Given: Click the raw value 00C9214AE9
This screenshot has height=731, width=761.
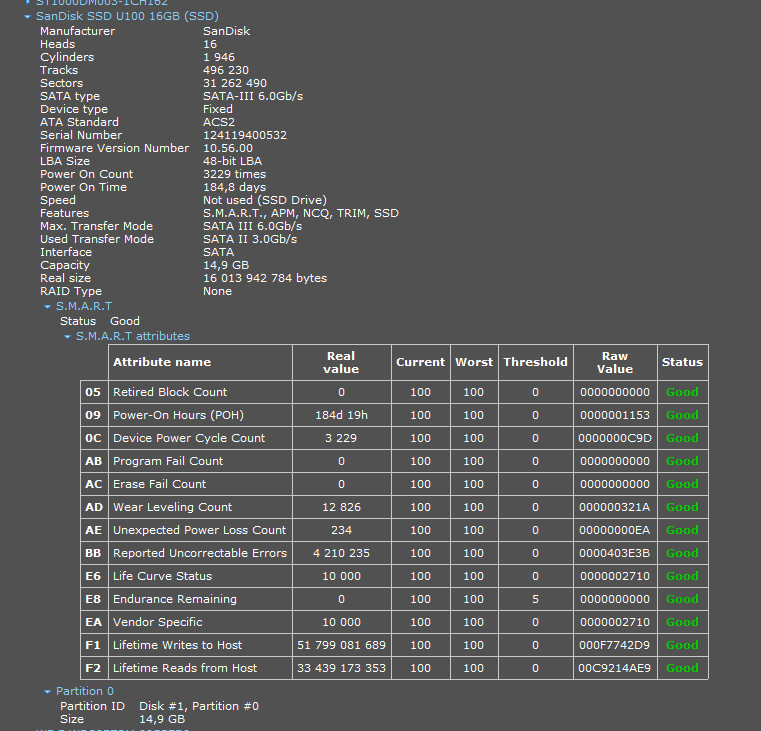Looking at the screenshot, I should [615, 668].
